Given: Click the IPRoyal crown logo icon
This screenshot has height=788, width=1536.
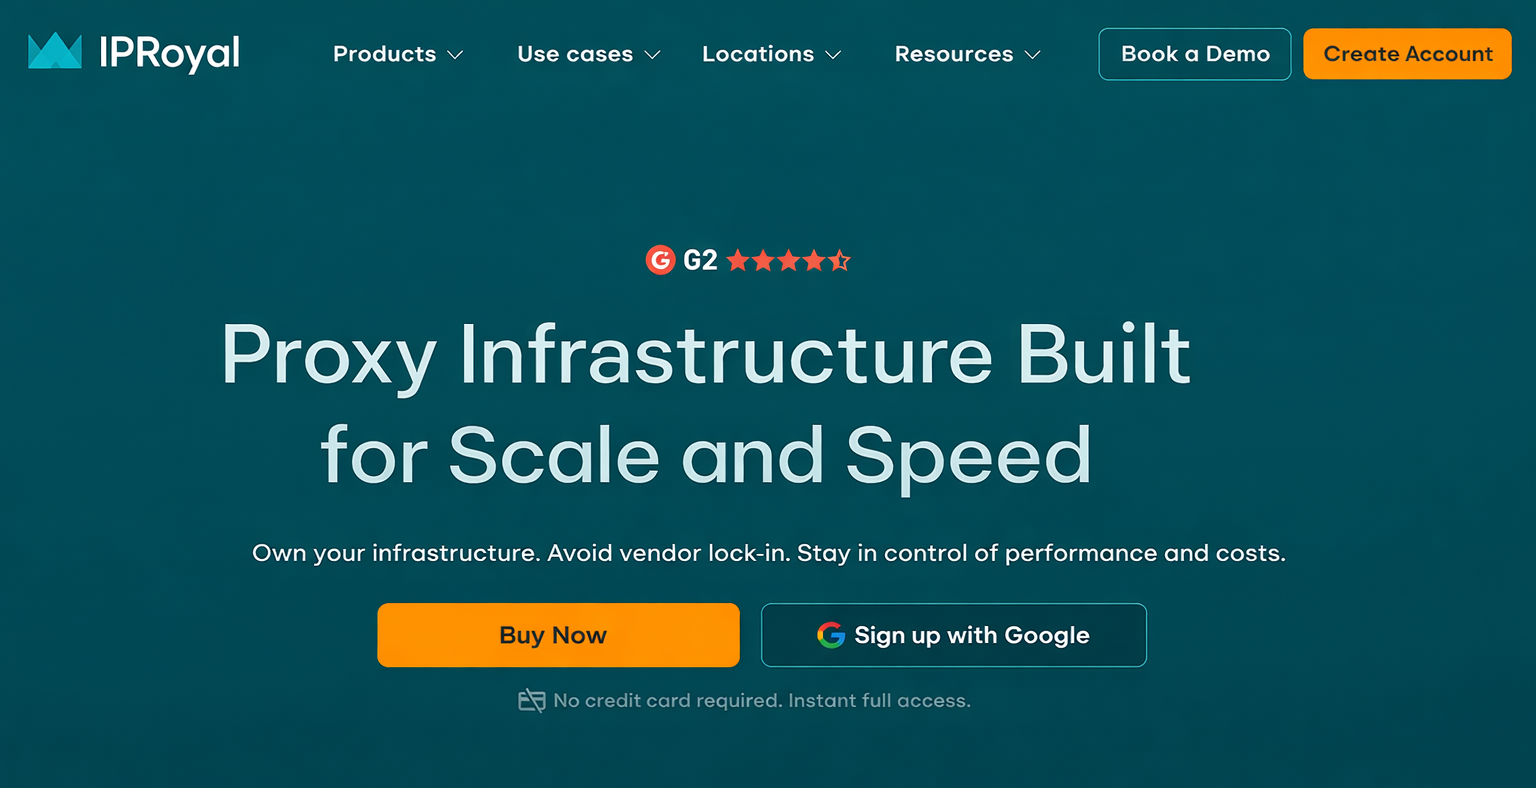Looking at the screenshot, I should pyautogui.click(x=55, y=52).
